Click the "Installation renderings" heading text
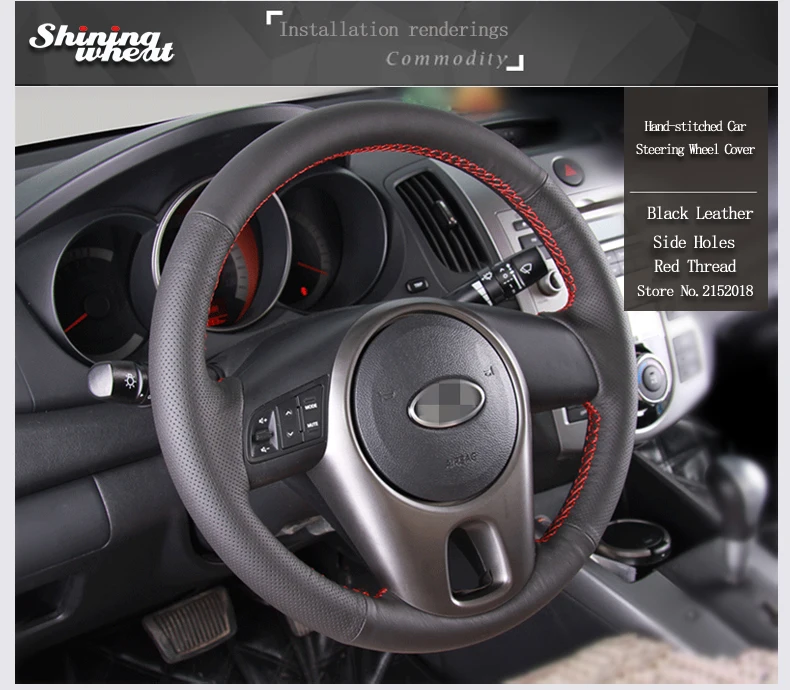 pyautogui.click(x=393, y=30)
